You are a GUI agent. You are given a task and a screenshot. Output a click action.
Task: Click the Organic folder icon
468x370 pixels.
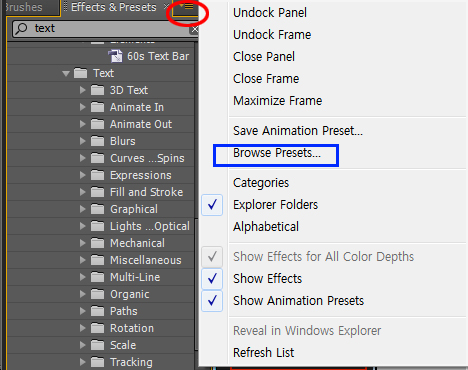click(97, 294)
